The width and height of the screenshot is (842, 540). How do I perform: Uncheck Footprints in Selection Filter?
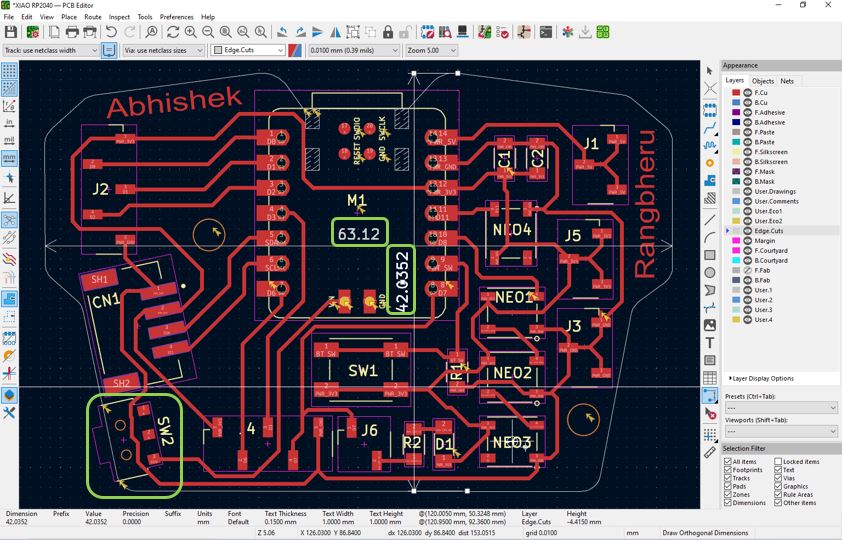(x=728, y=470)
